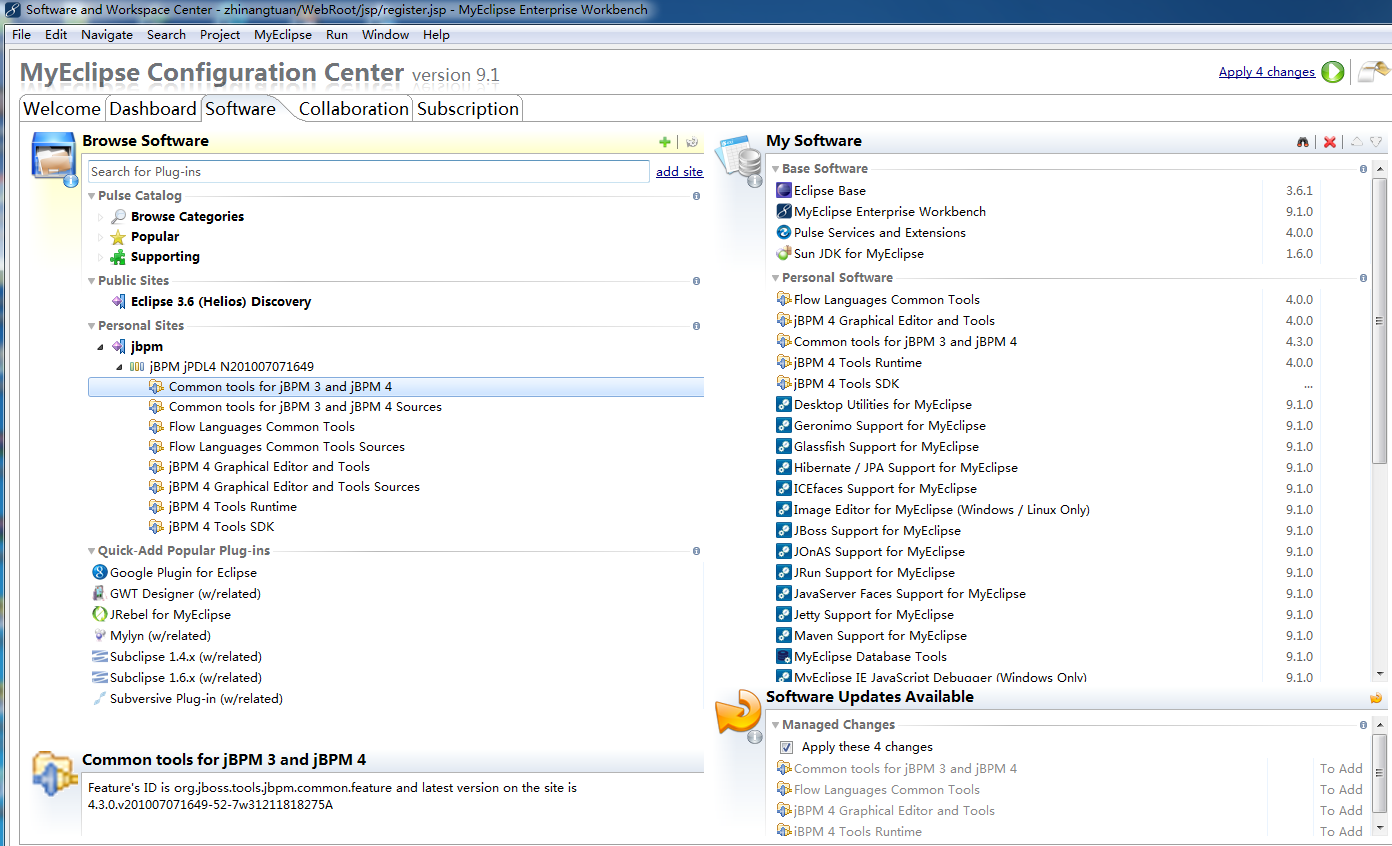Uncheck the 'Apply these 4 changes' checkbox
Viewport: 1392px width, 846px height.
(786, 747)
